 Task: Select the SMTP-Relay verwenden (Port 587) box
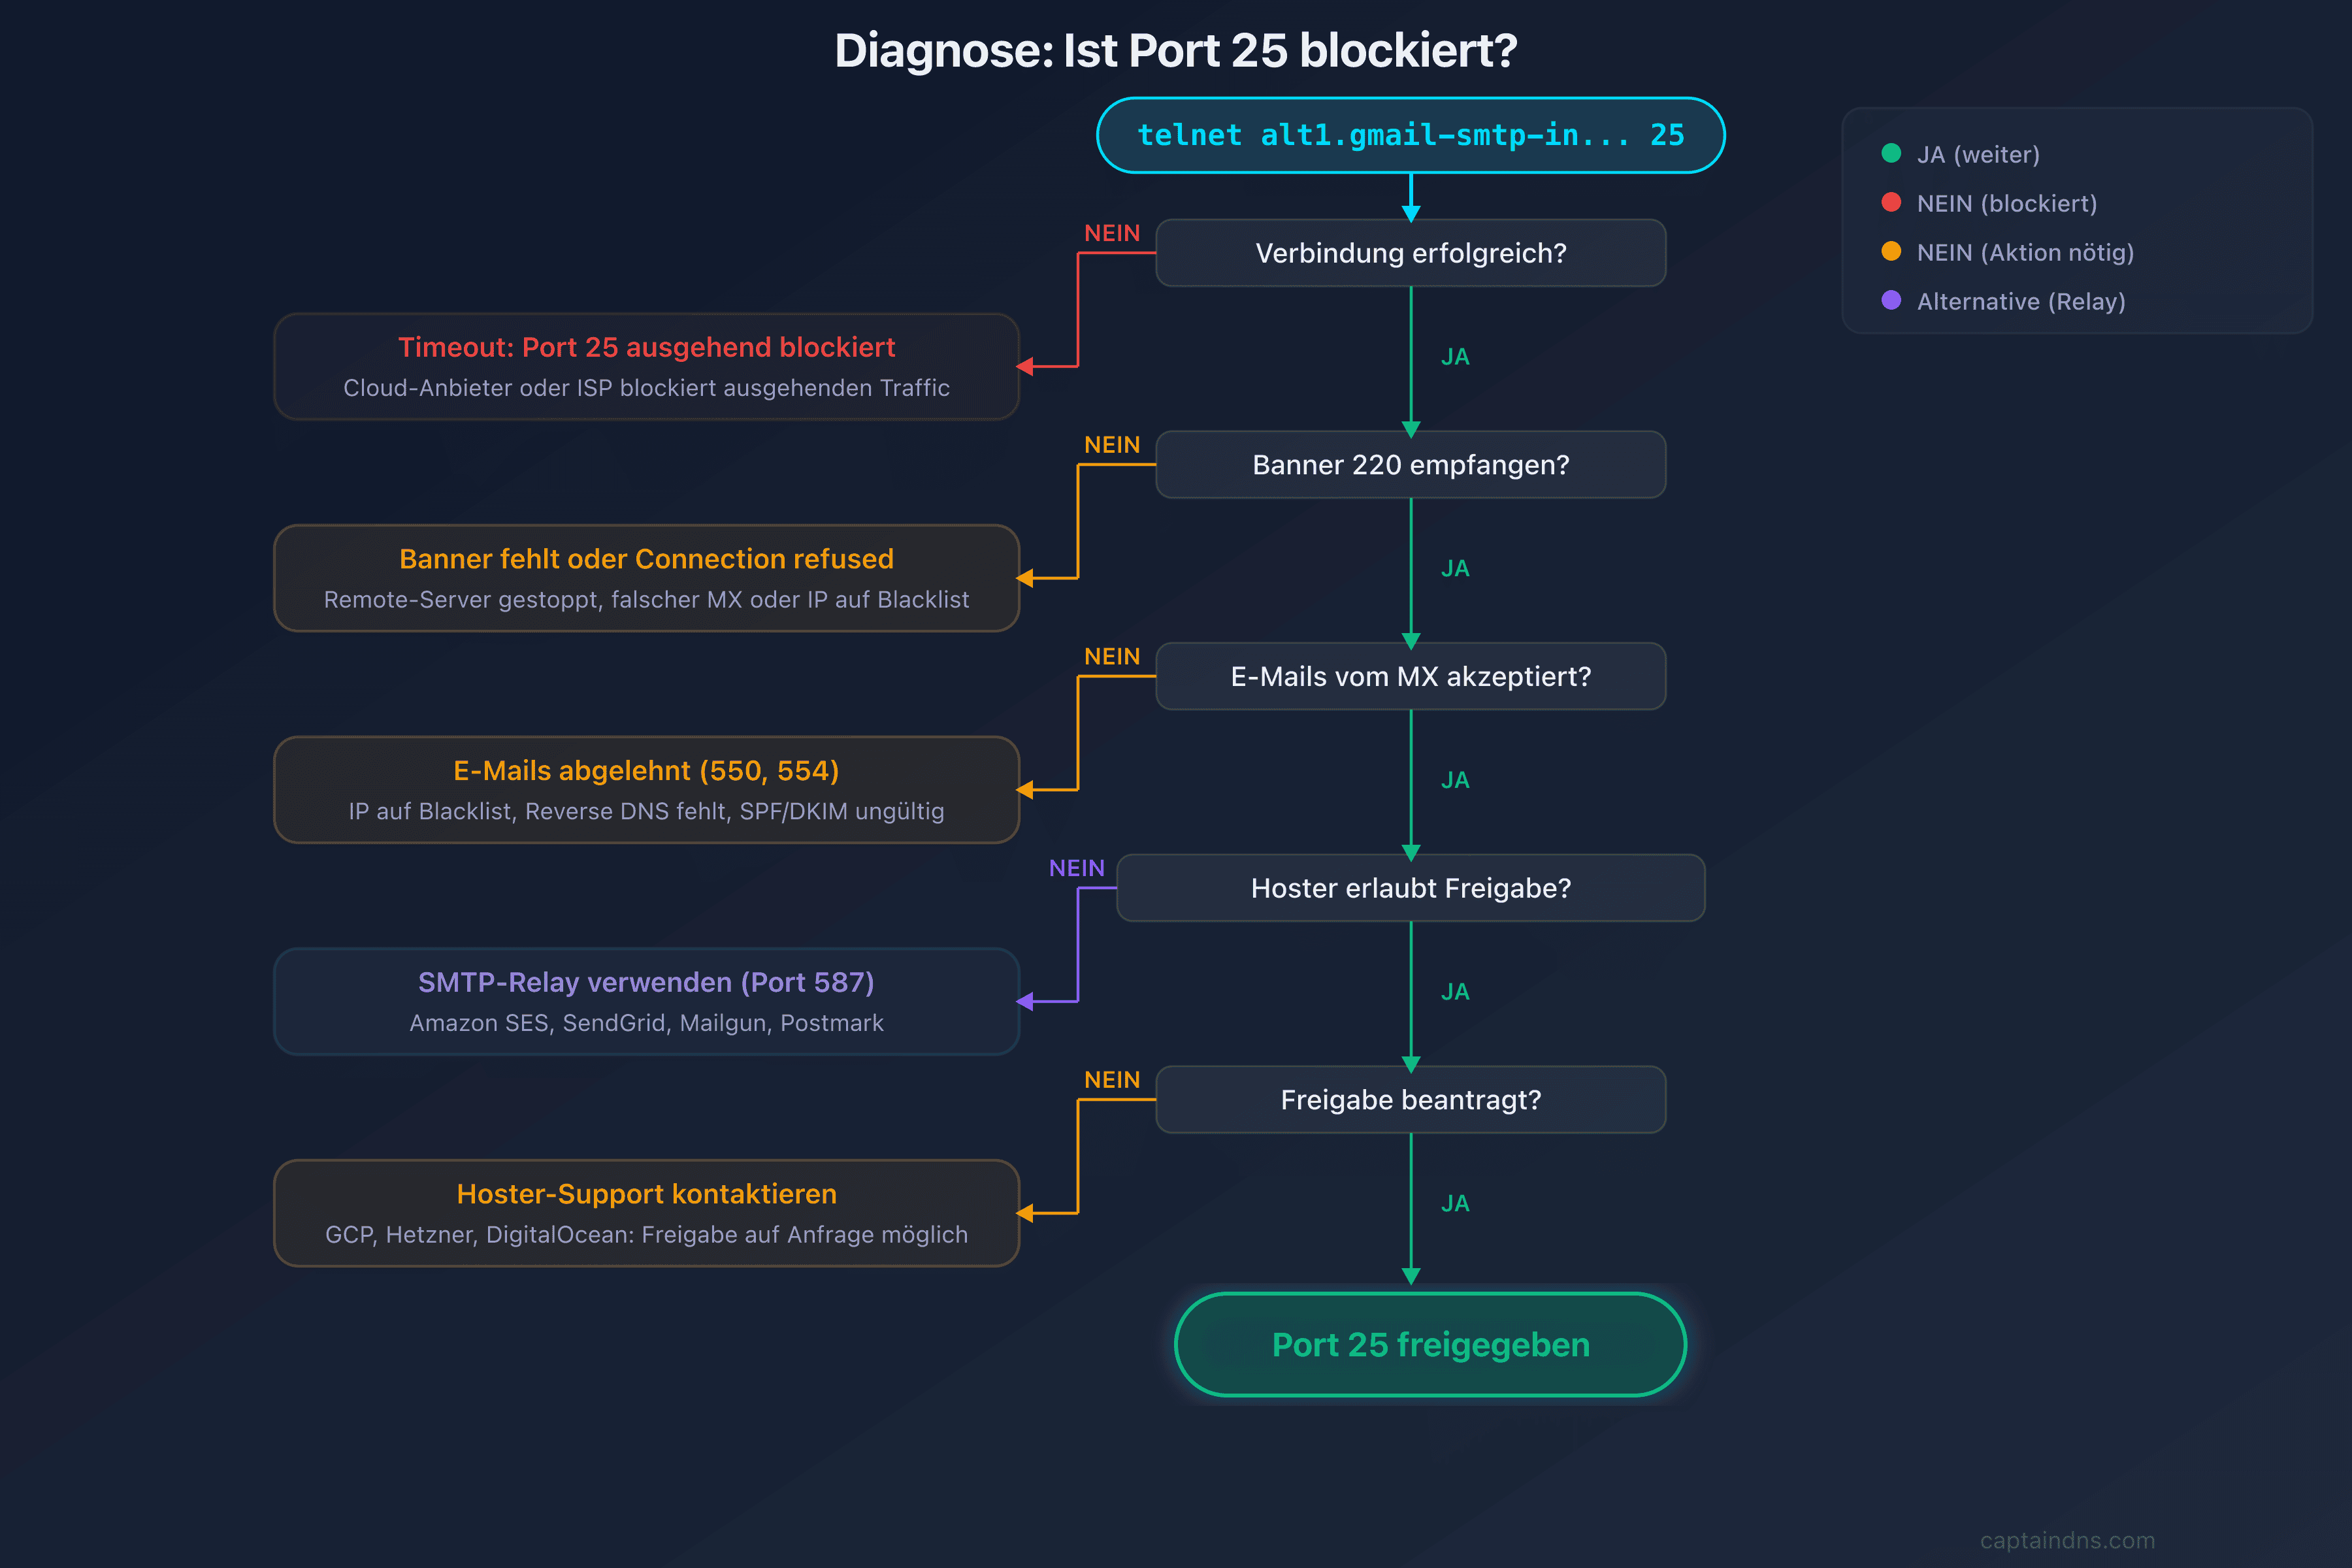click(x=646, y=1002)
